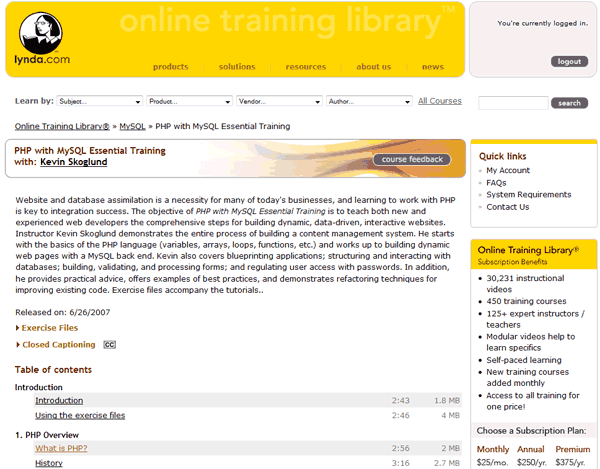Click the '2:56' duration of What is PHP?
Viewport: 600px width, 469px height.
(400, 448)
